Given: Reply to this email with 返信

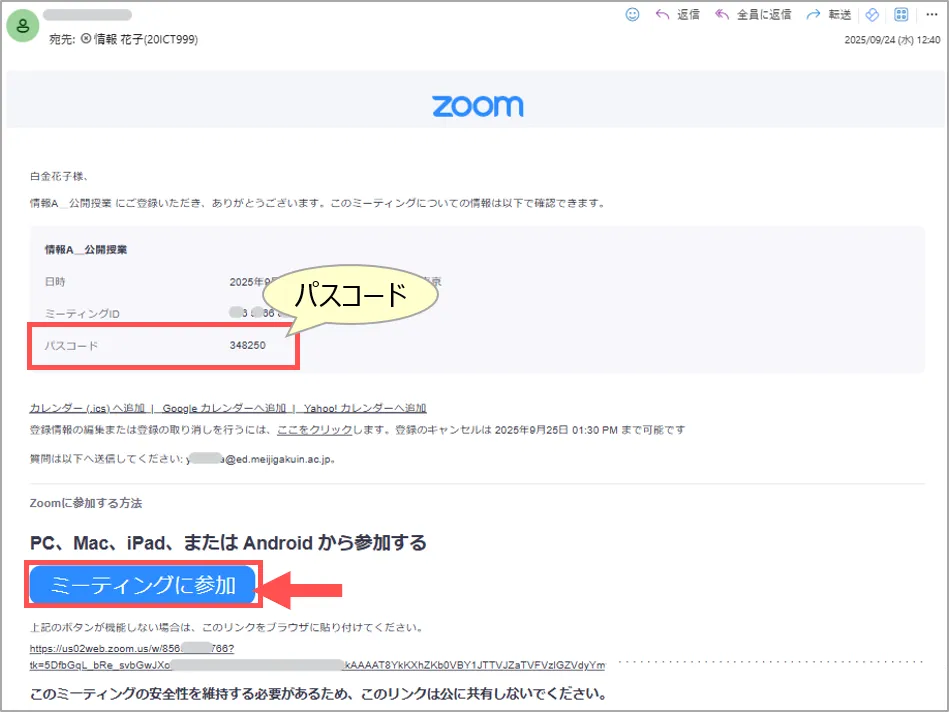Looking at the screenshot, I should click(x=677, y=14).
